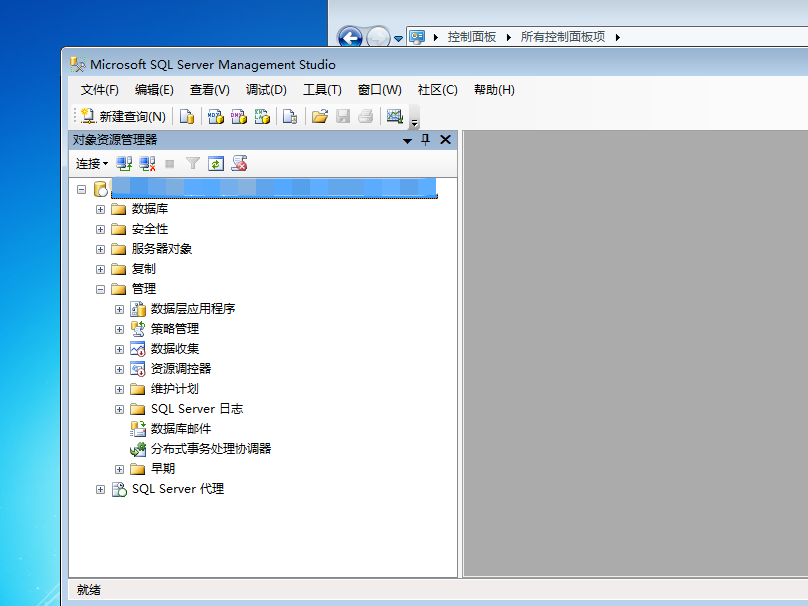
Task: Select the highlighted server name node
Action: tap(274, 188)
